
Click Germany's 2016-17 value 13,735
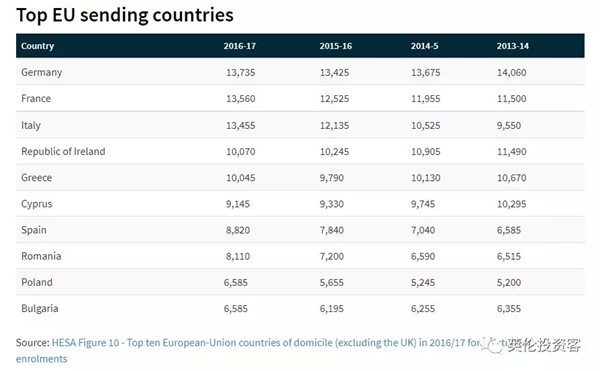(x=240, y=73)
